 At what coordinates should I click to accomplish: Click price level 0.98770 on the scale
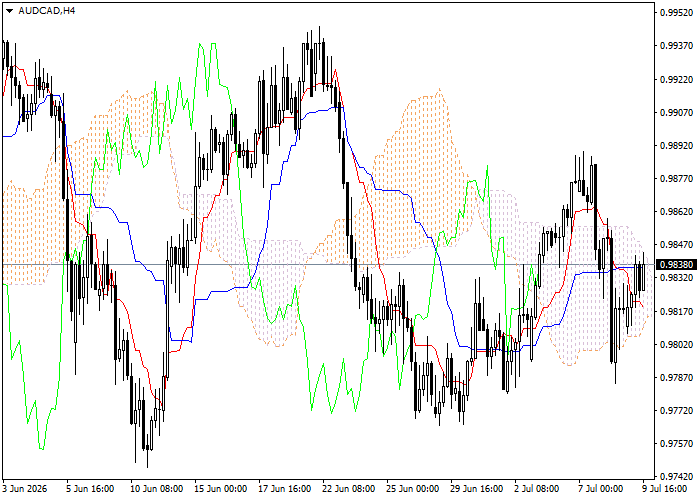click(x=676, y=179)
